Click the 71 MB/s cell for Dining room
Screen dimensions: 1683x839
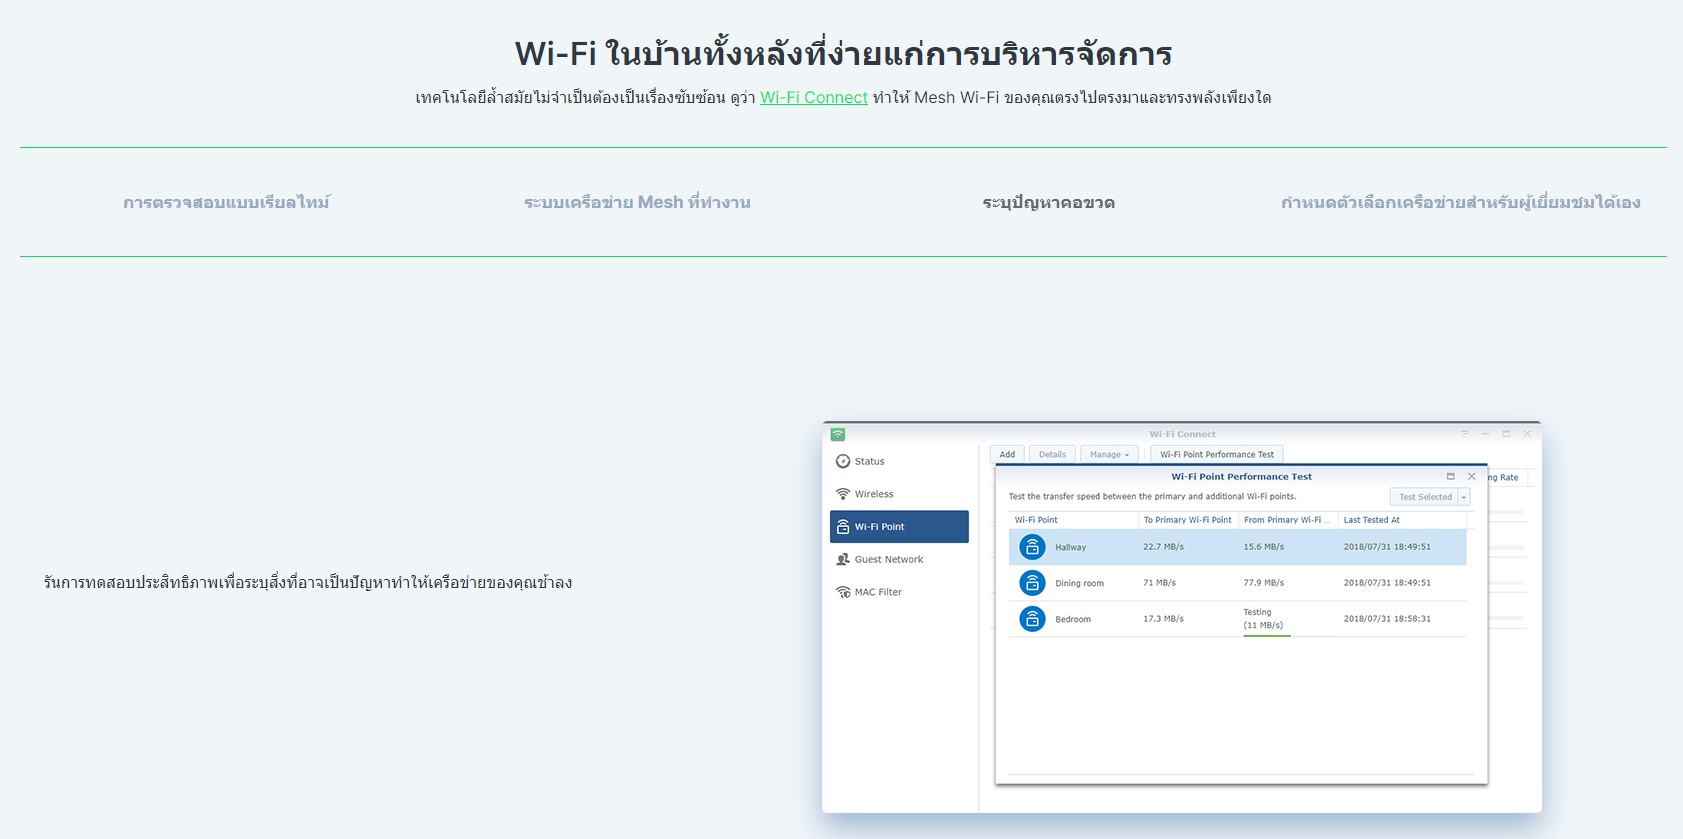pyautogui.click(x=1159, y=582)
